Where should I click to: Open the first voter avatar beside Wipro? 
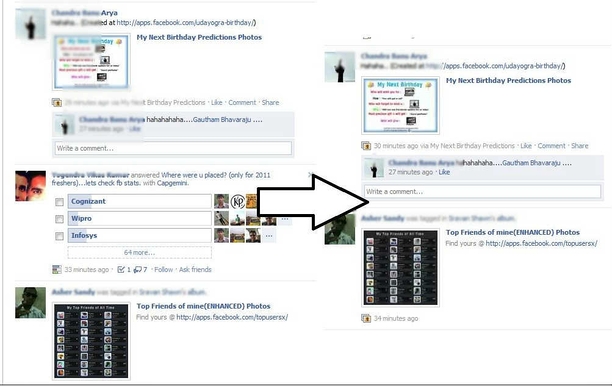coord(221,219)
